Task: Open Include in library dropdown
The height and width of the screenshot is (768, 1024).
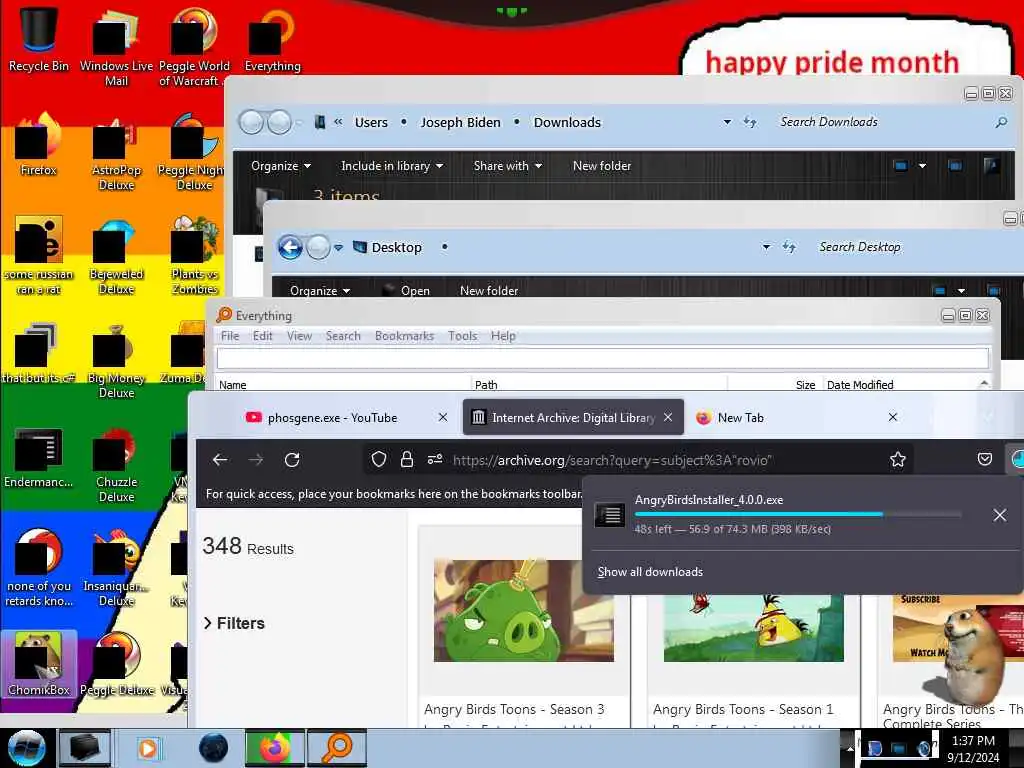Action: (x=392, y=166)
